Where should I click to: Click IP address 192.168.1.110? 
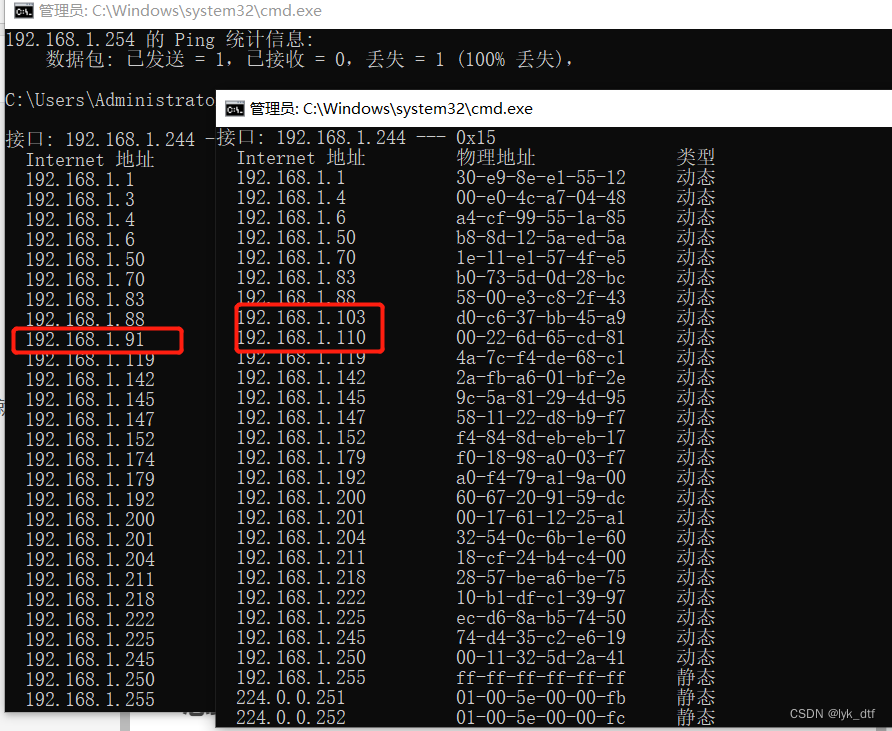(x=301, y=337)
